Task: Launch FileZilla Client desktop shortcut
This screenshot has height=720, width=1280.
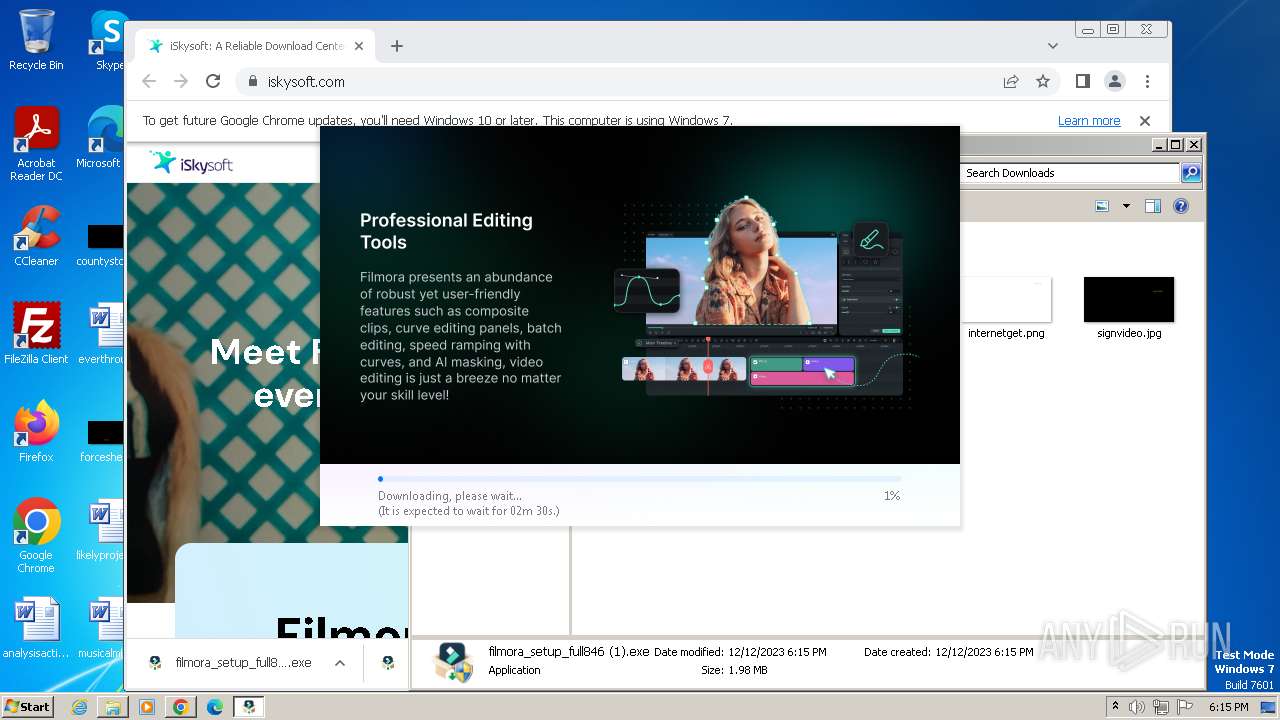Action: (36, 333)
